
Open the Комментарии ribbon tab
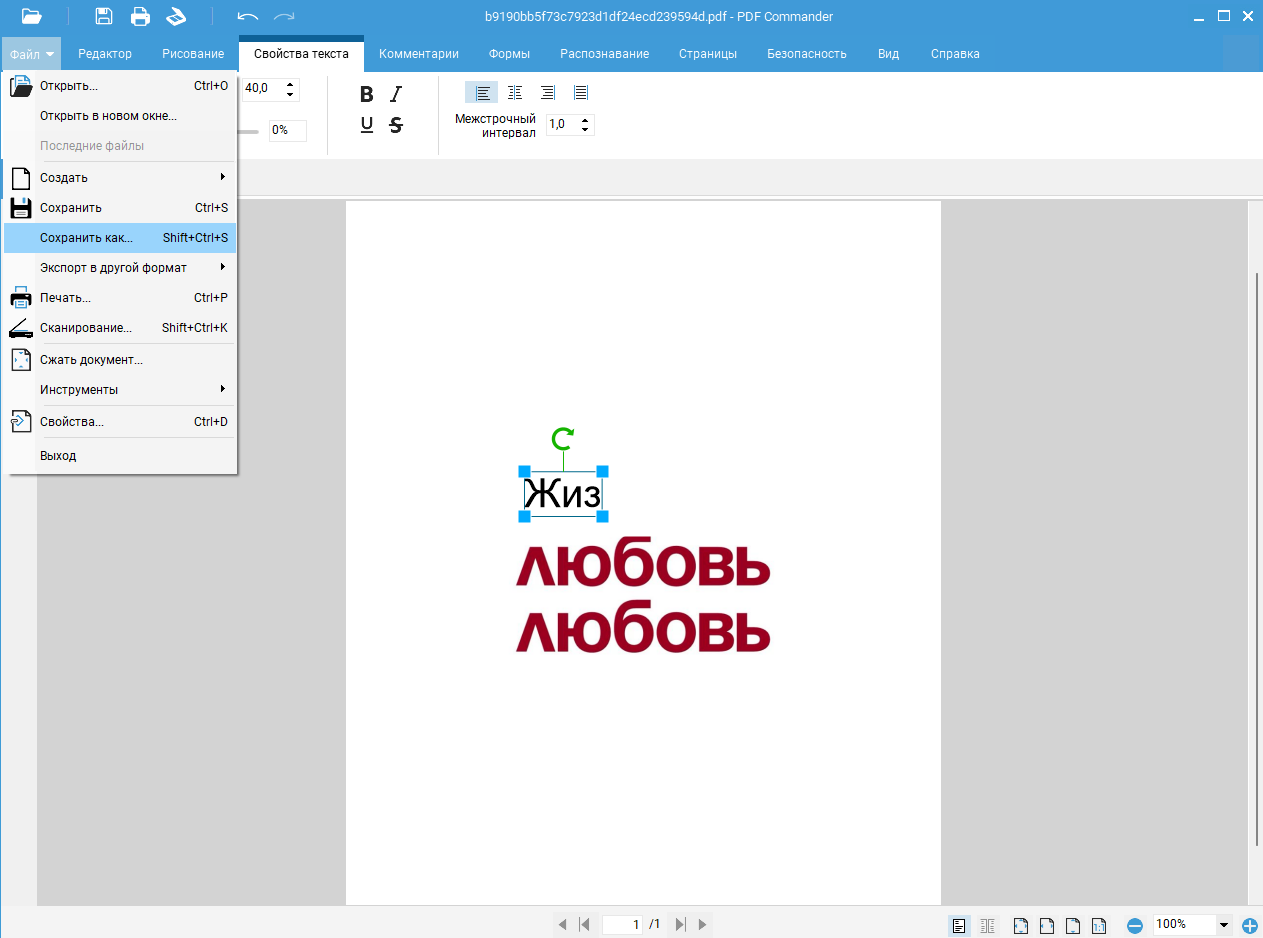click(x=419, y=54)
